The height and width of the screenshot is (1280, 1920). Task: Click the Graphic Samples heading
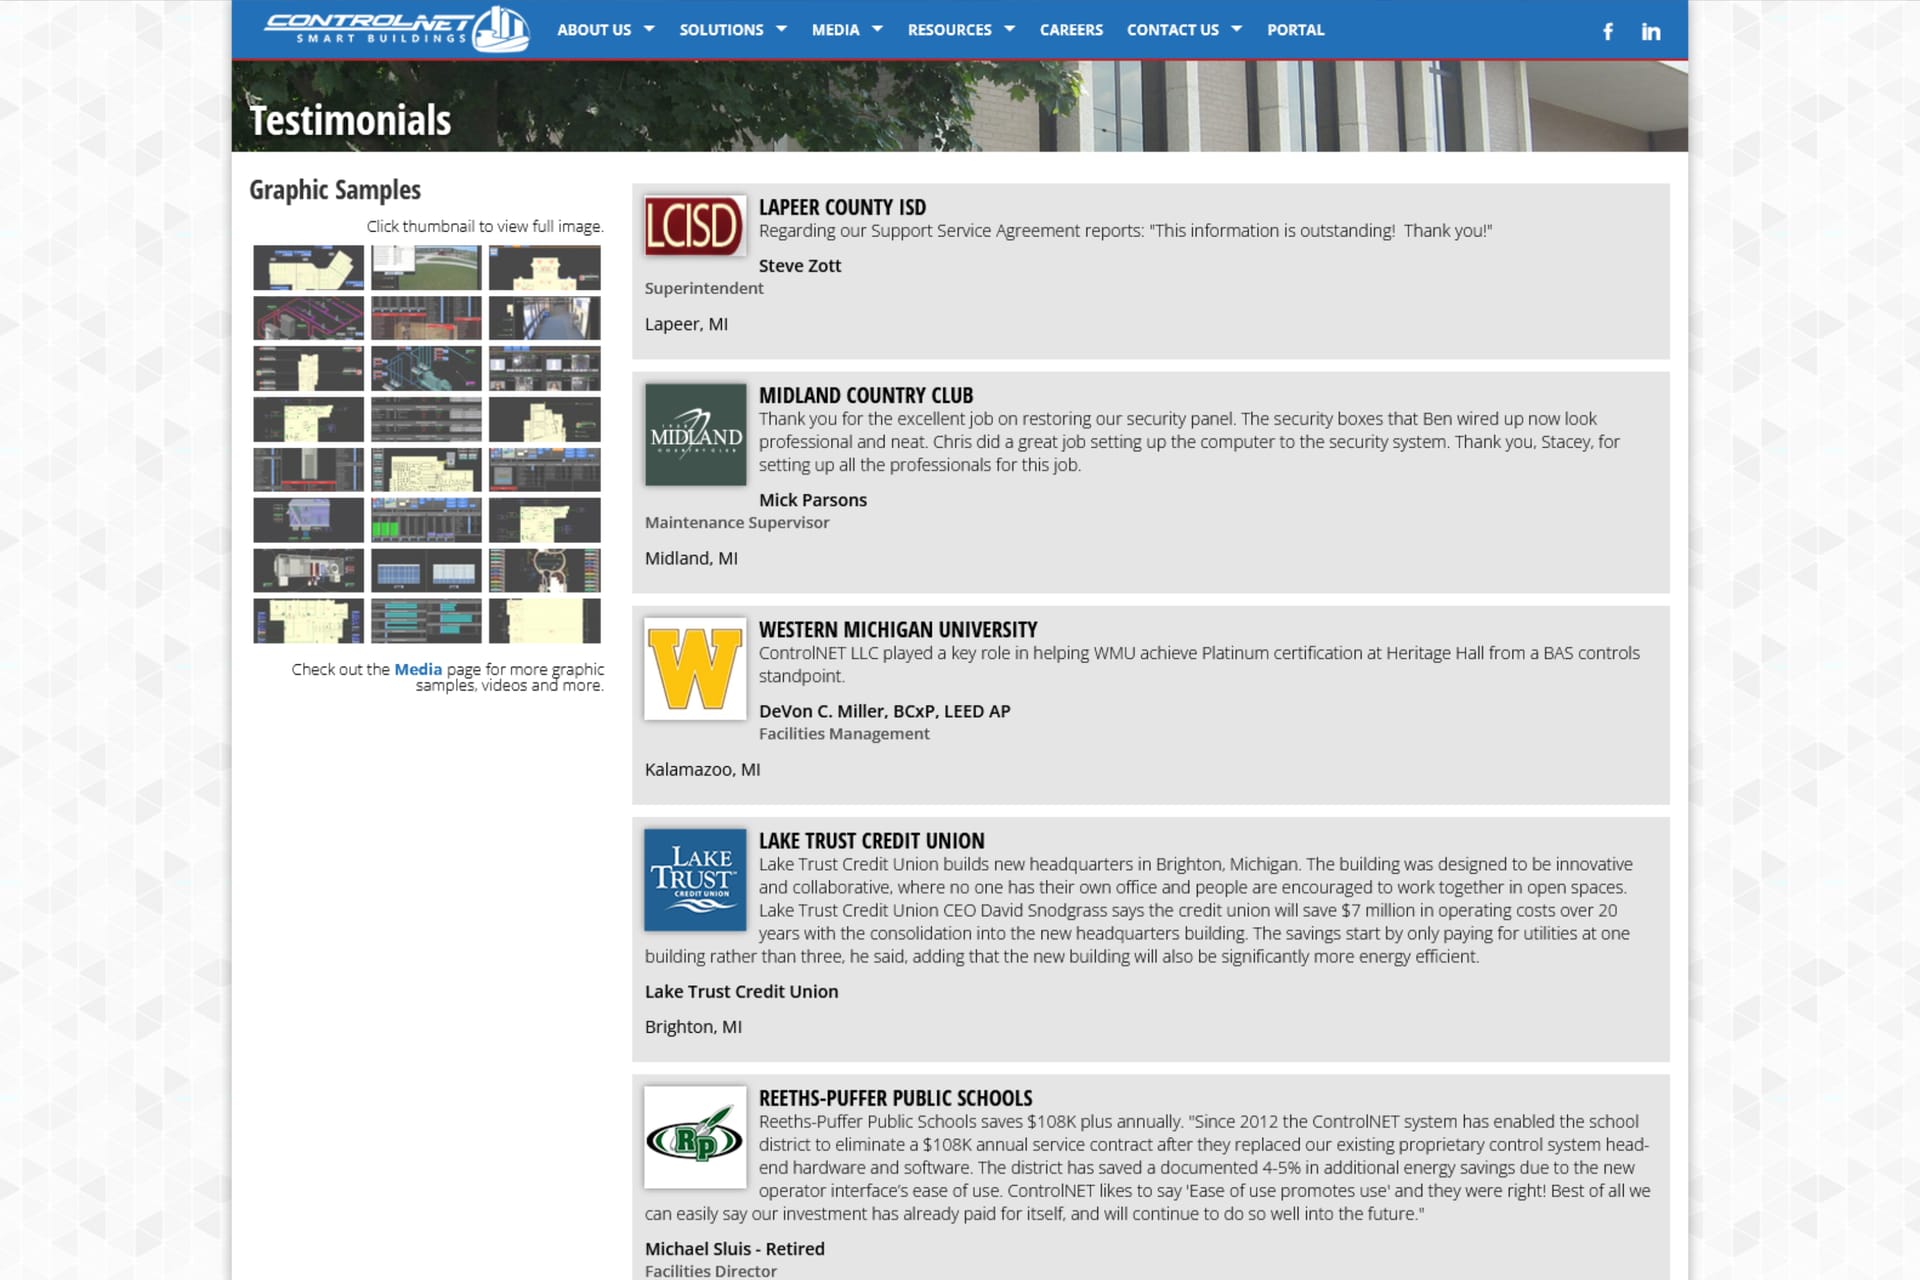[x=335, y=190]
